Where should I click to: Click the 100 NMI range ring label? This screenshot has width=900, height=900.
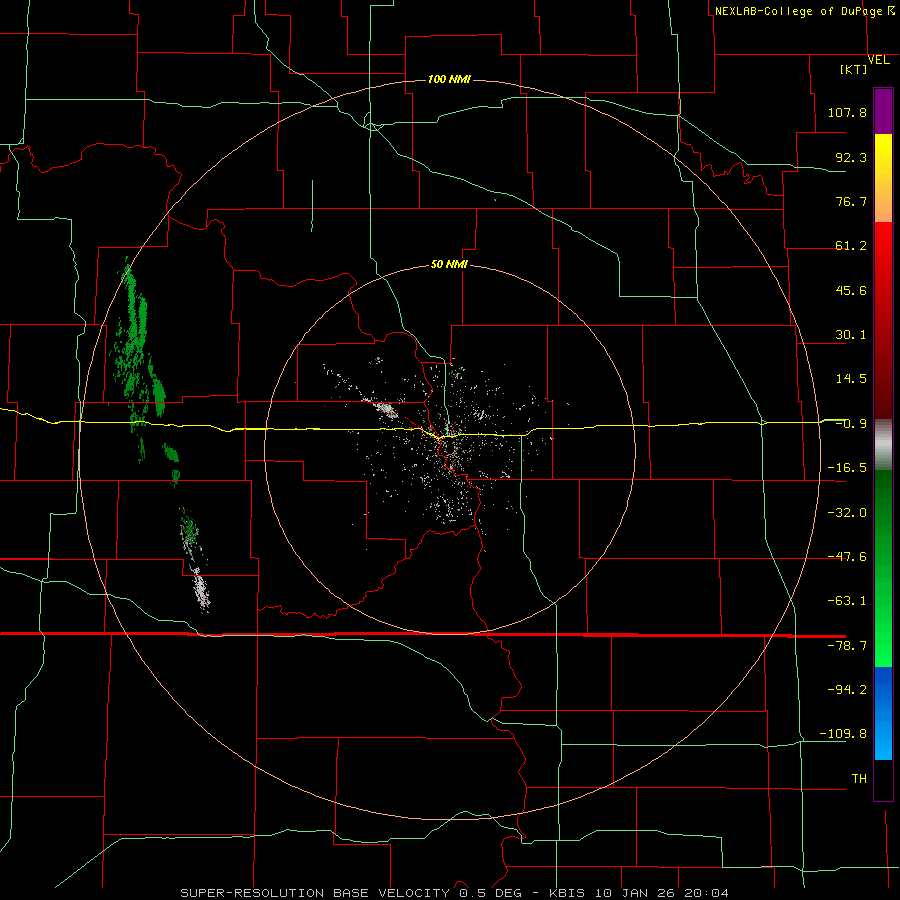coord(449,79)
